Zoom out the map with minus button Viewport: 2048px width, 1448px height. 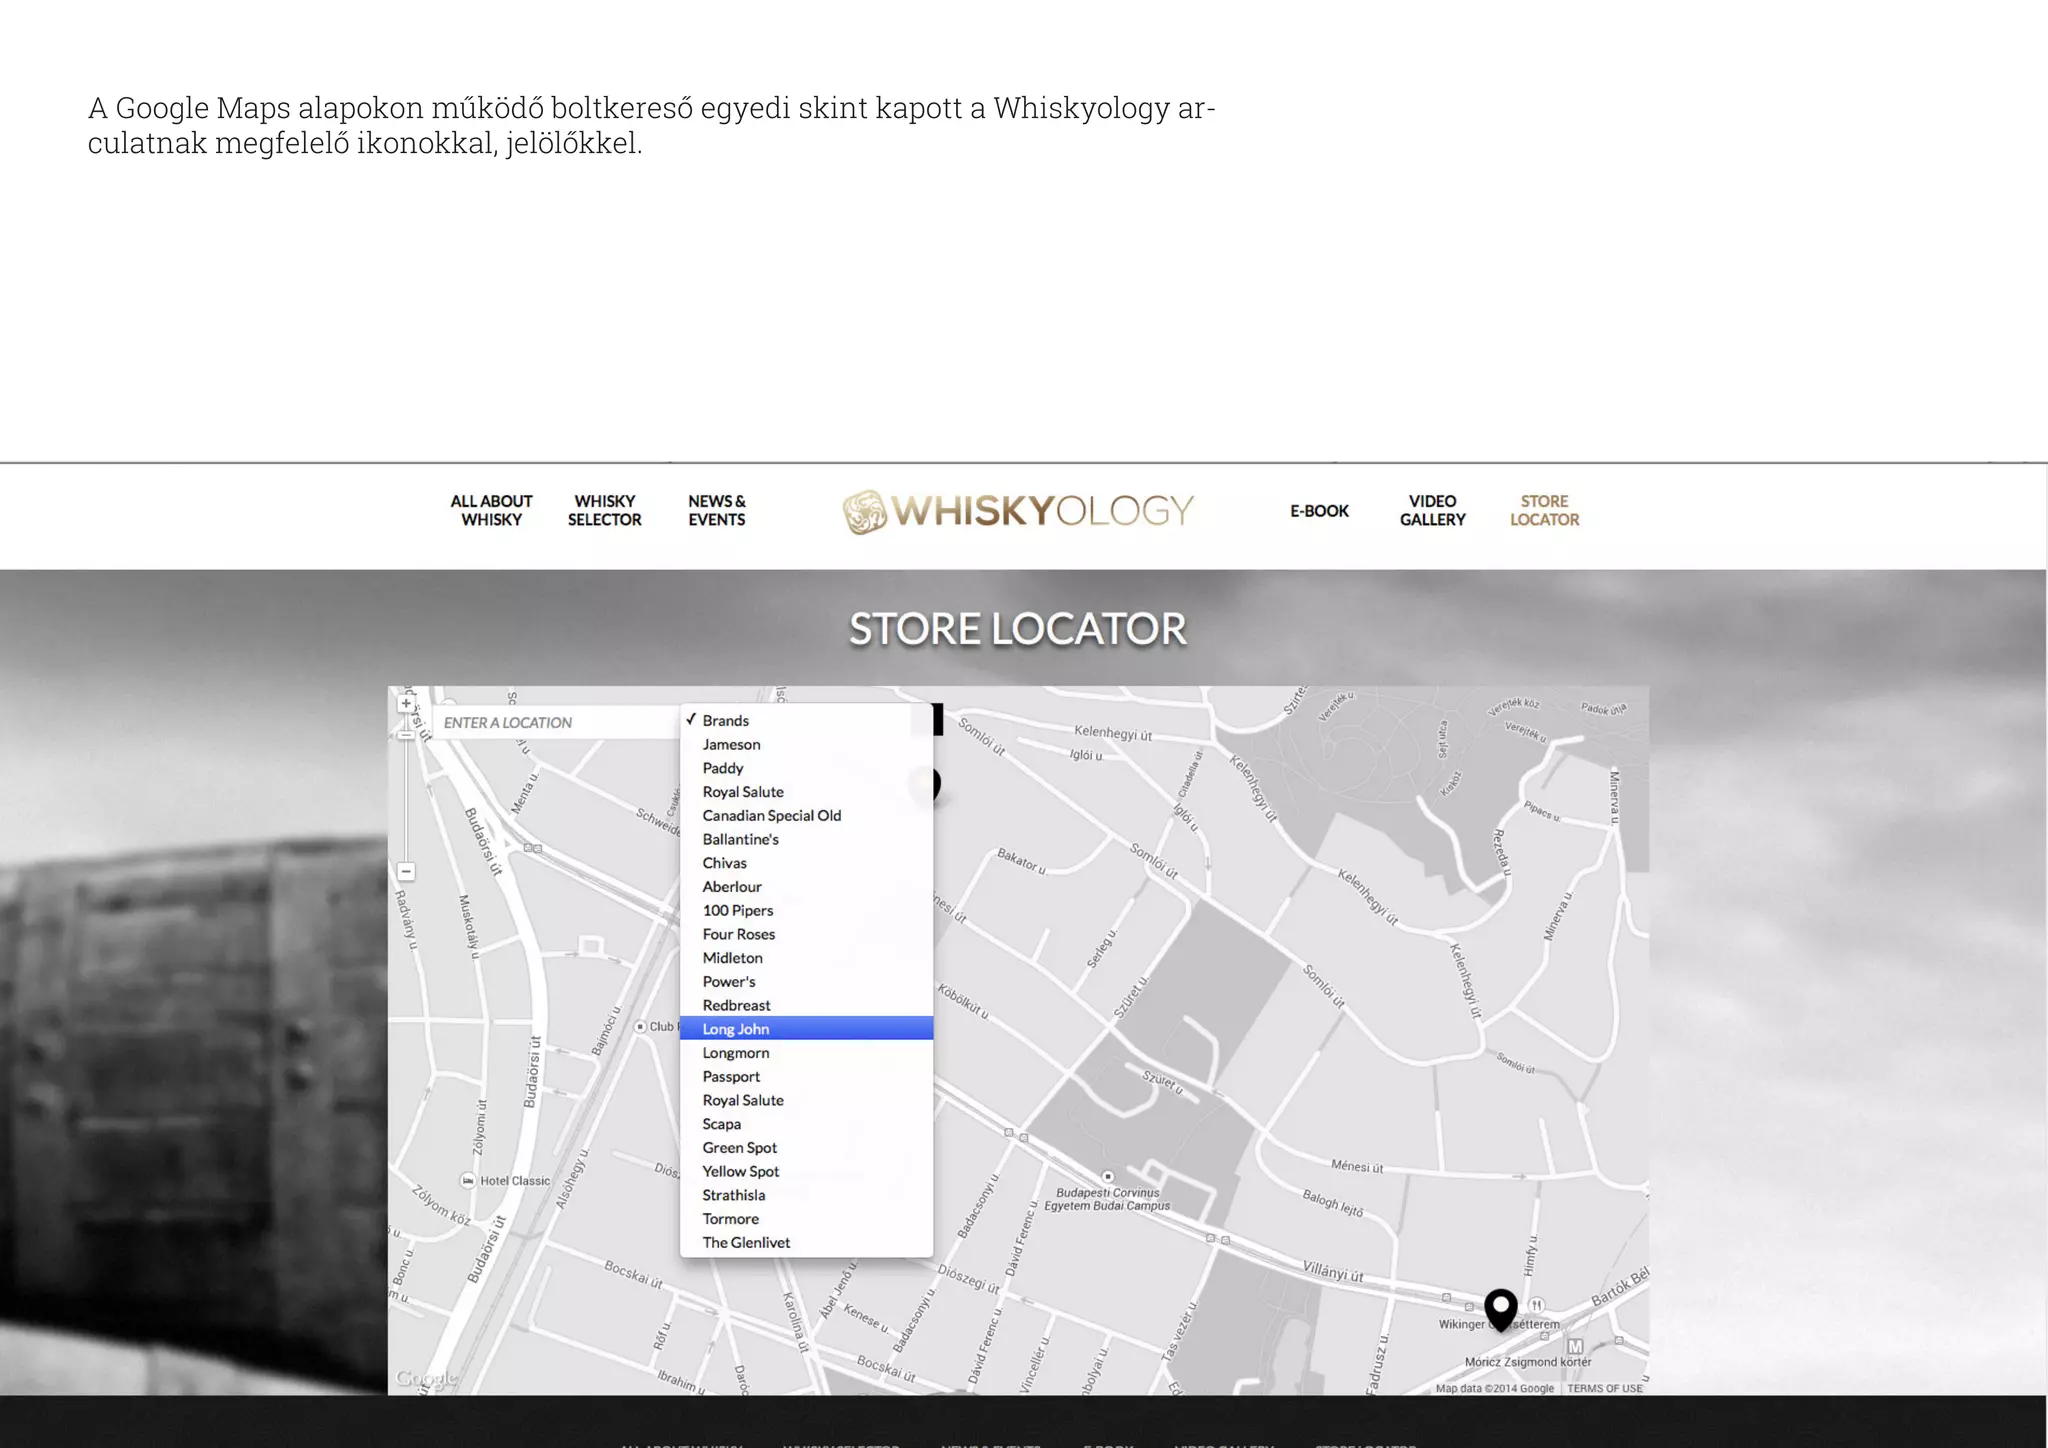click(406, 871)
